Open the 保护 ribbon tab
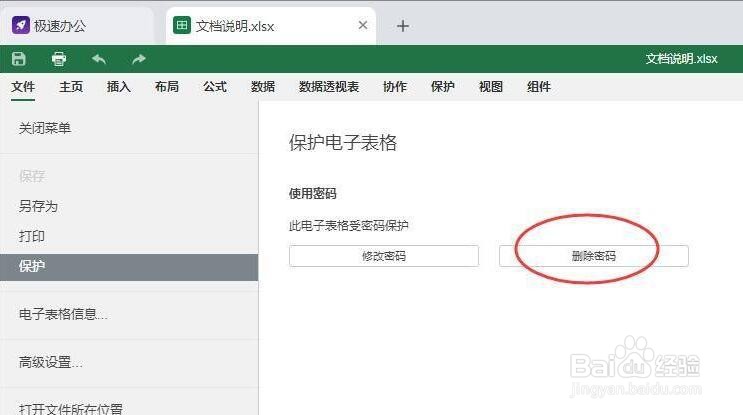The width and height of the screenshot is (743, 415). pyautogui.click(x=443, y=87)
